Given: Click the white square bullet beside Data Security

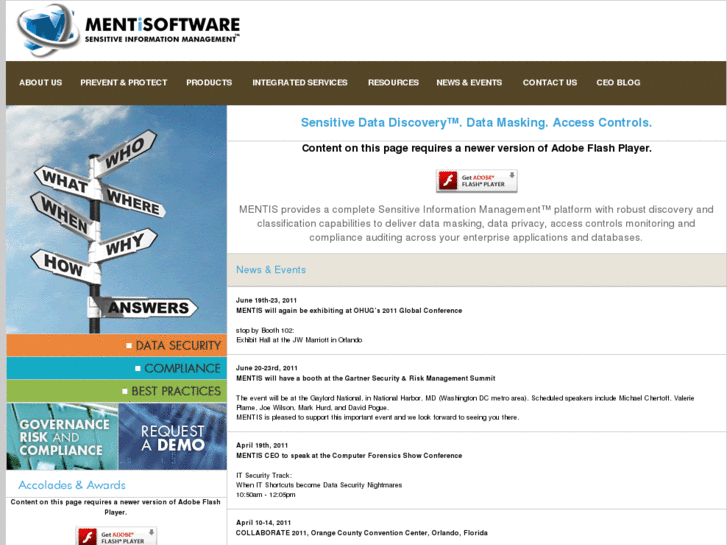Looking at the screenshot, I should 129,346.
